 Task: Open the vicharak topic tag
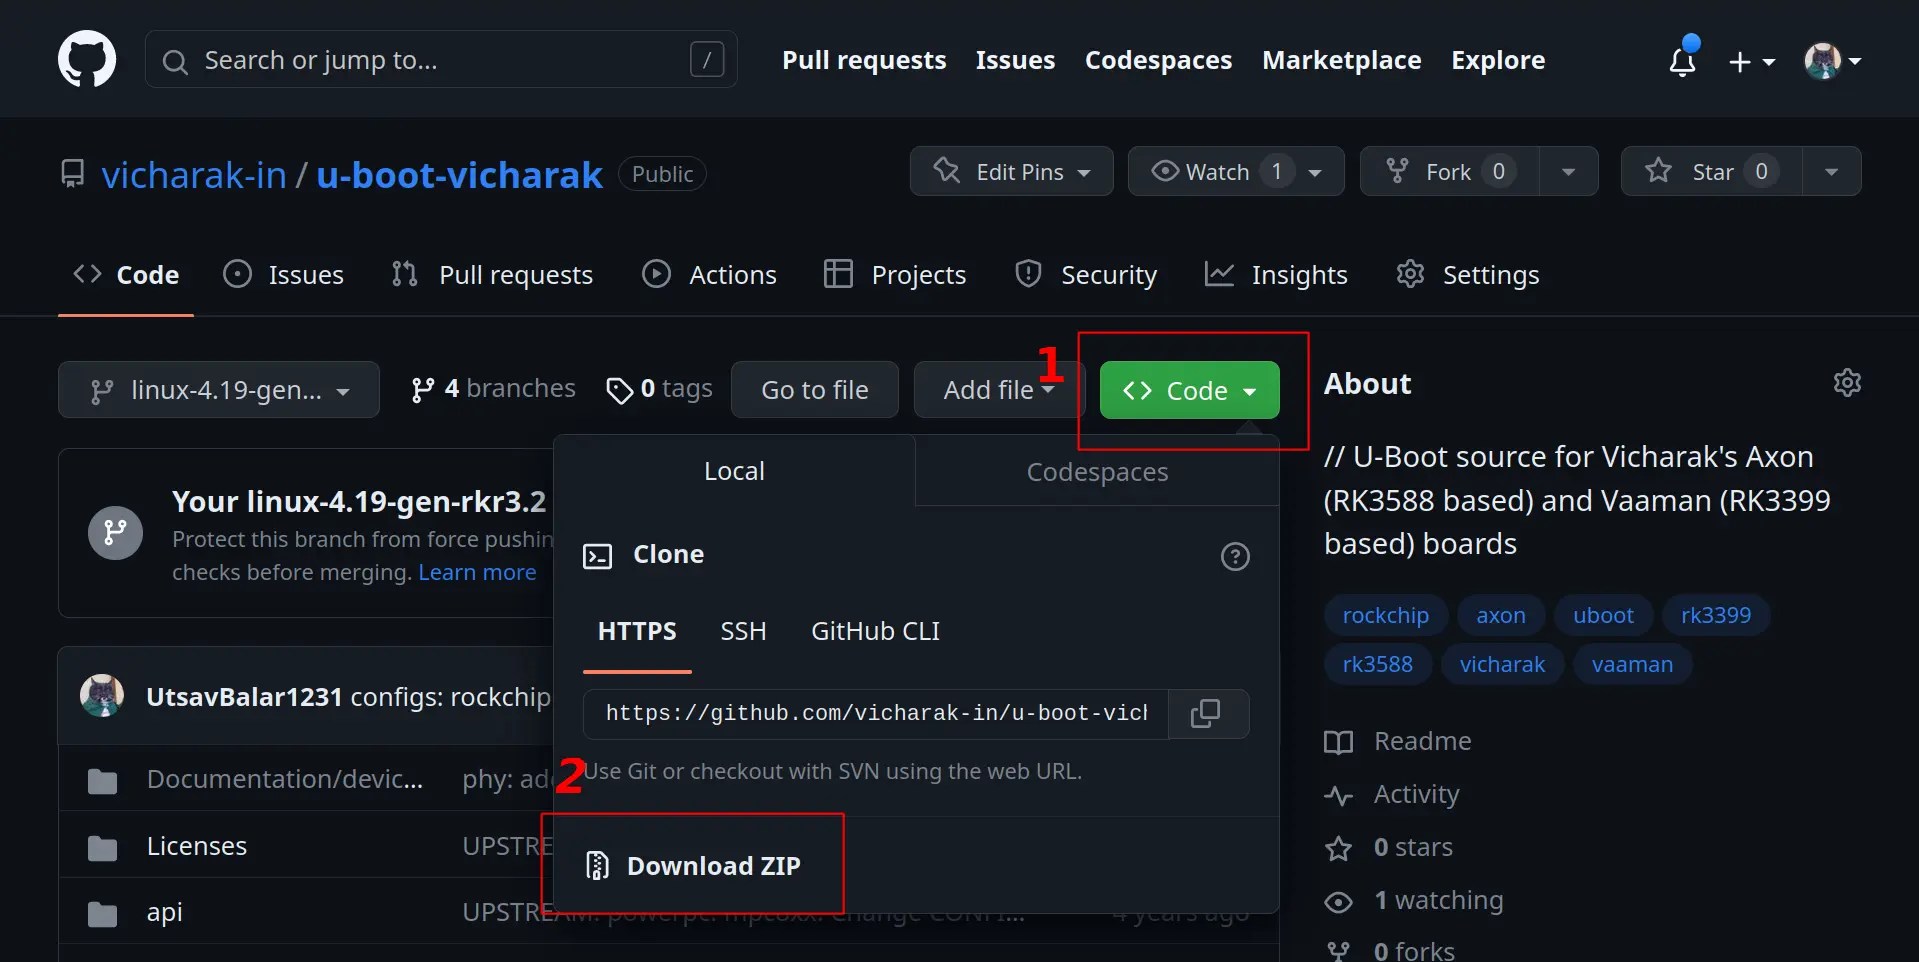(1502, 664)
